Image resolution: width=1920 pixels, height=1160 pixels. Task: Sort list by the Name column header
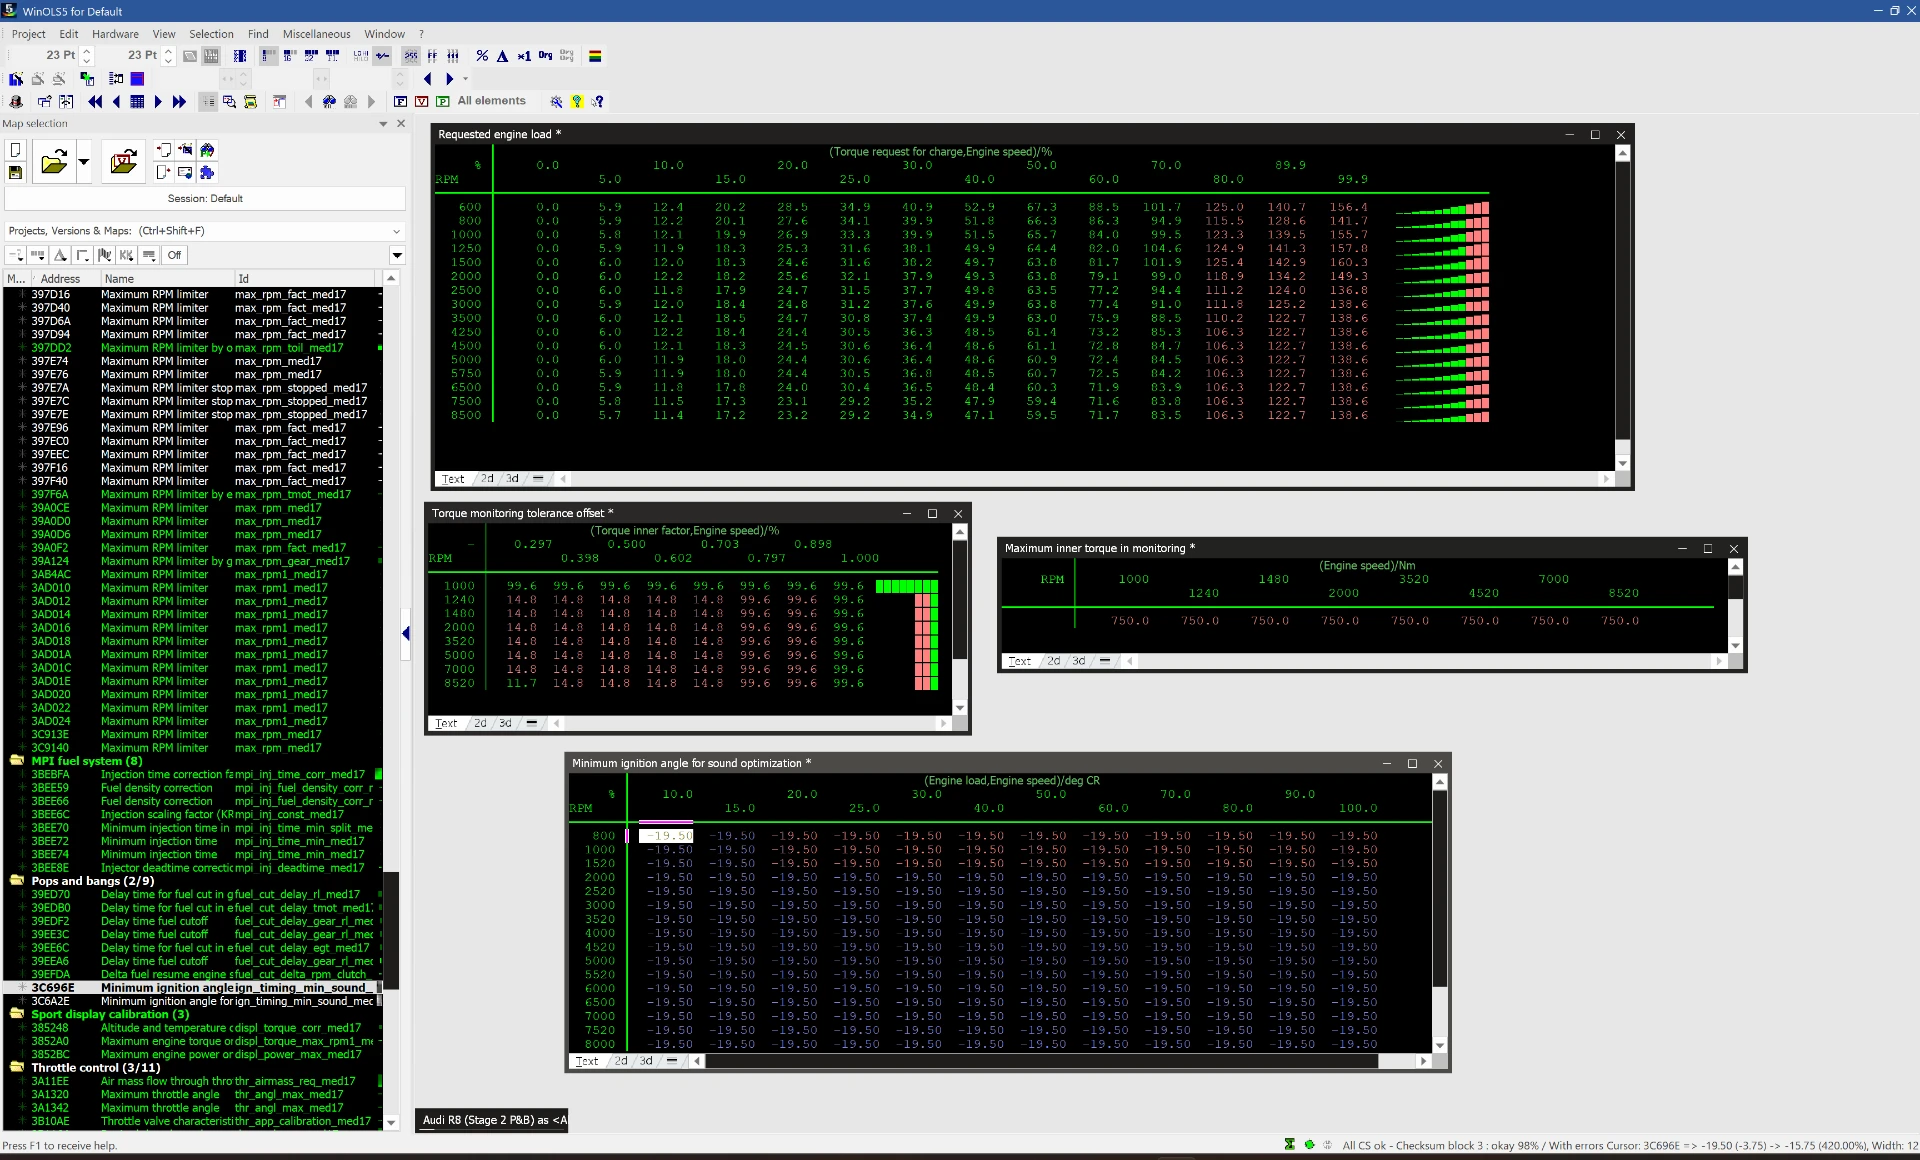(x=166, y=279)
